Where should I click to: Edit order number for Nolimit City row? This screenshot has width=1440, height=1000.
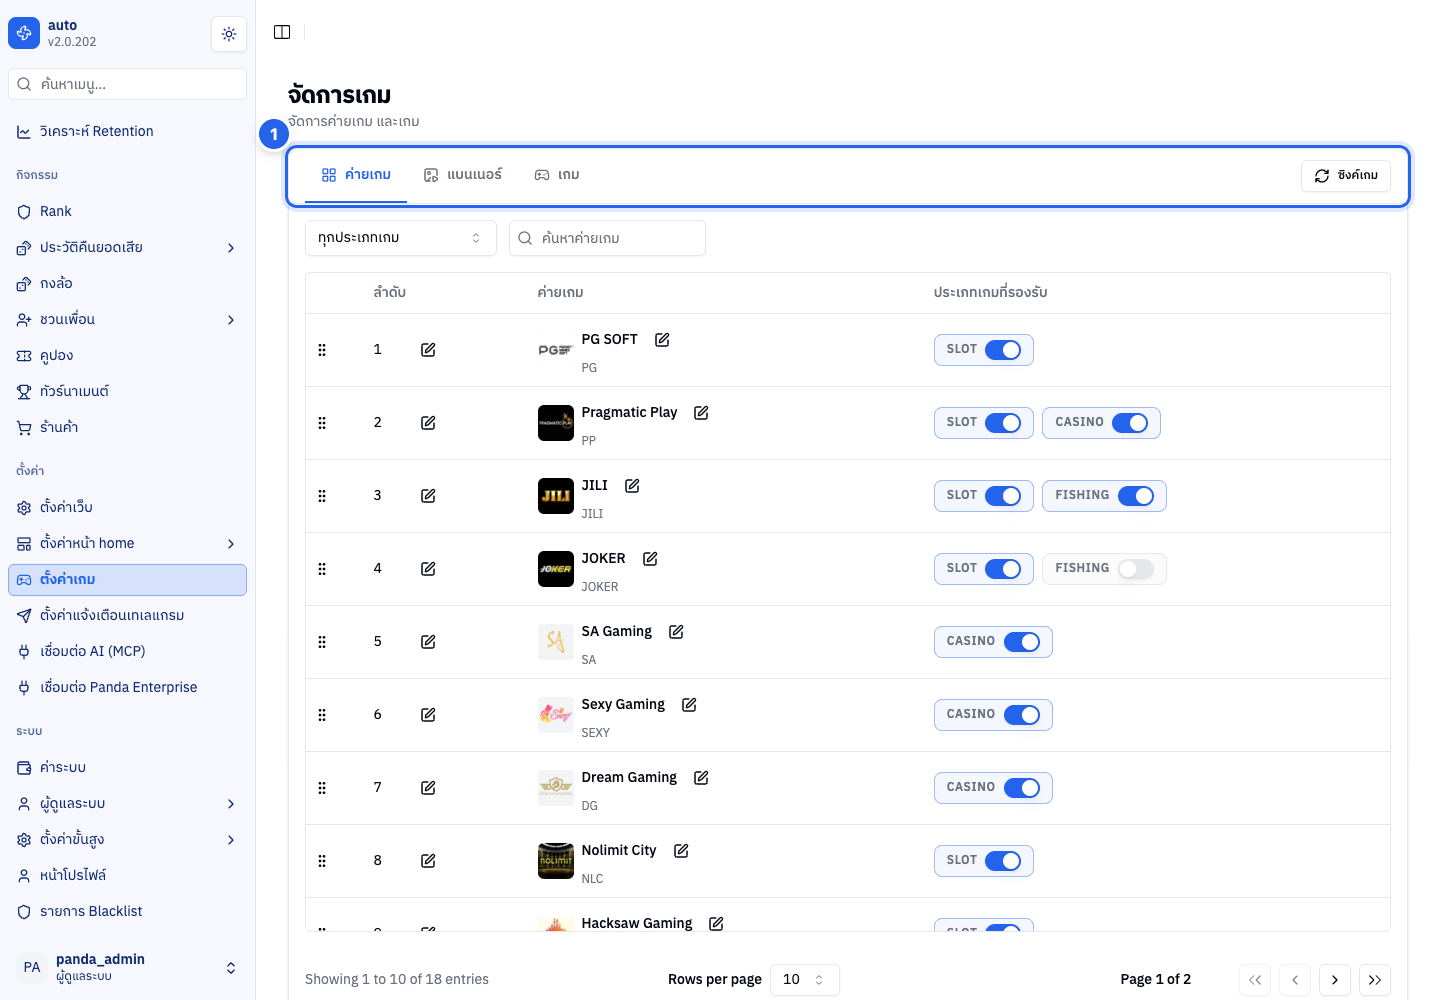pos(428,861)
